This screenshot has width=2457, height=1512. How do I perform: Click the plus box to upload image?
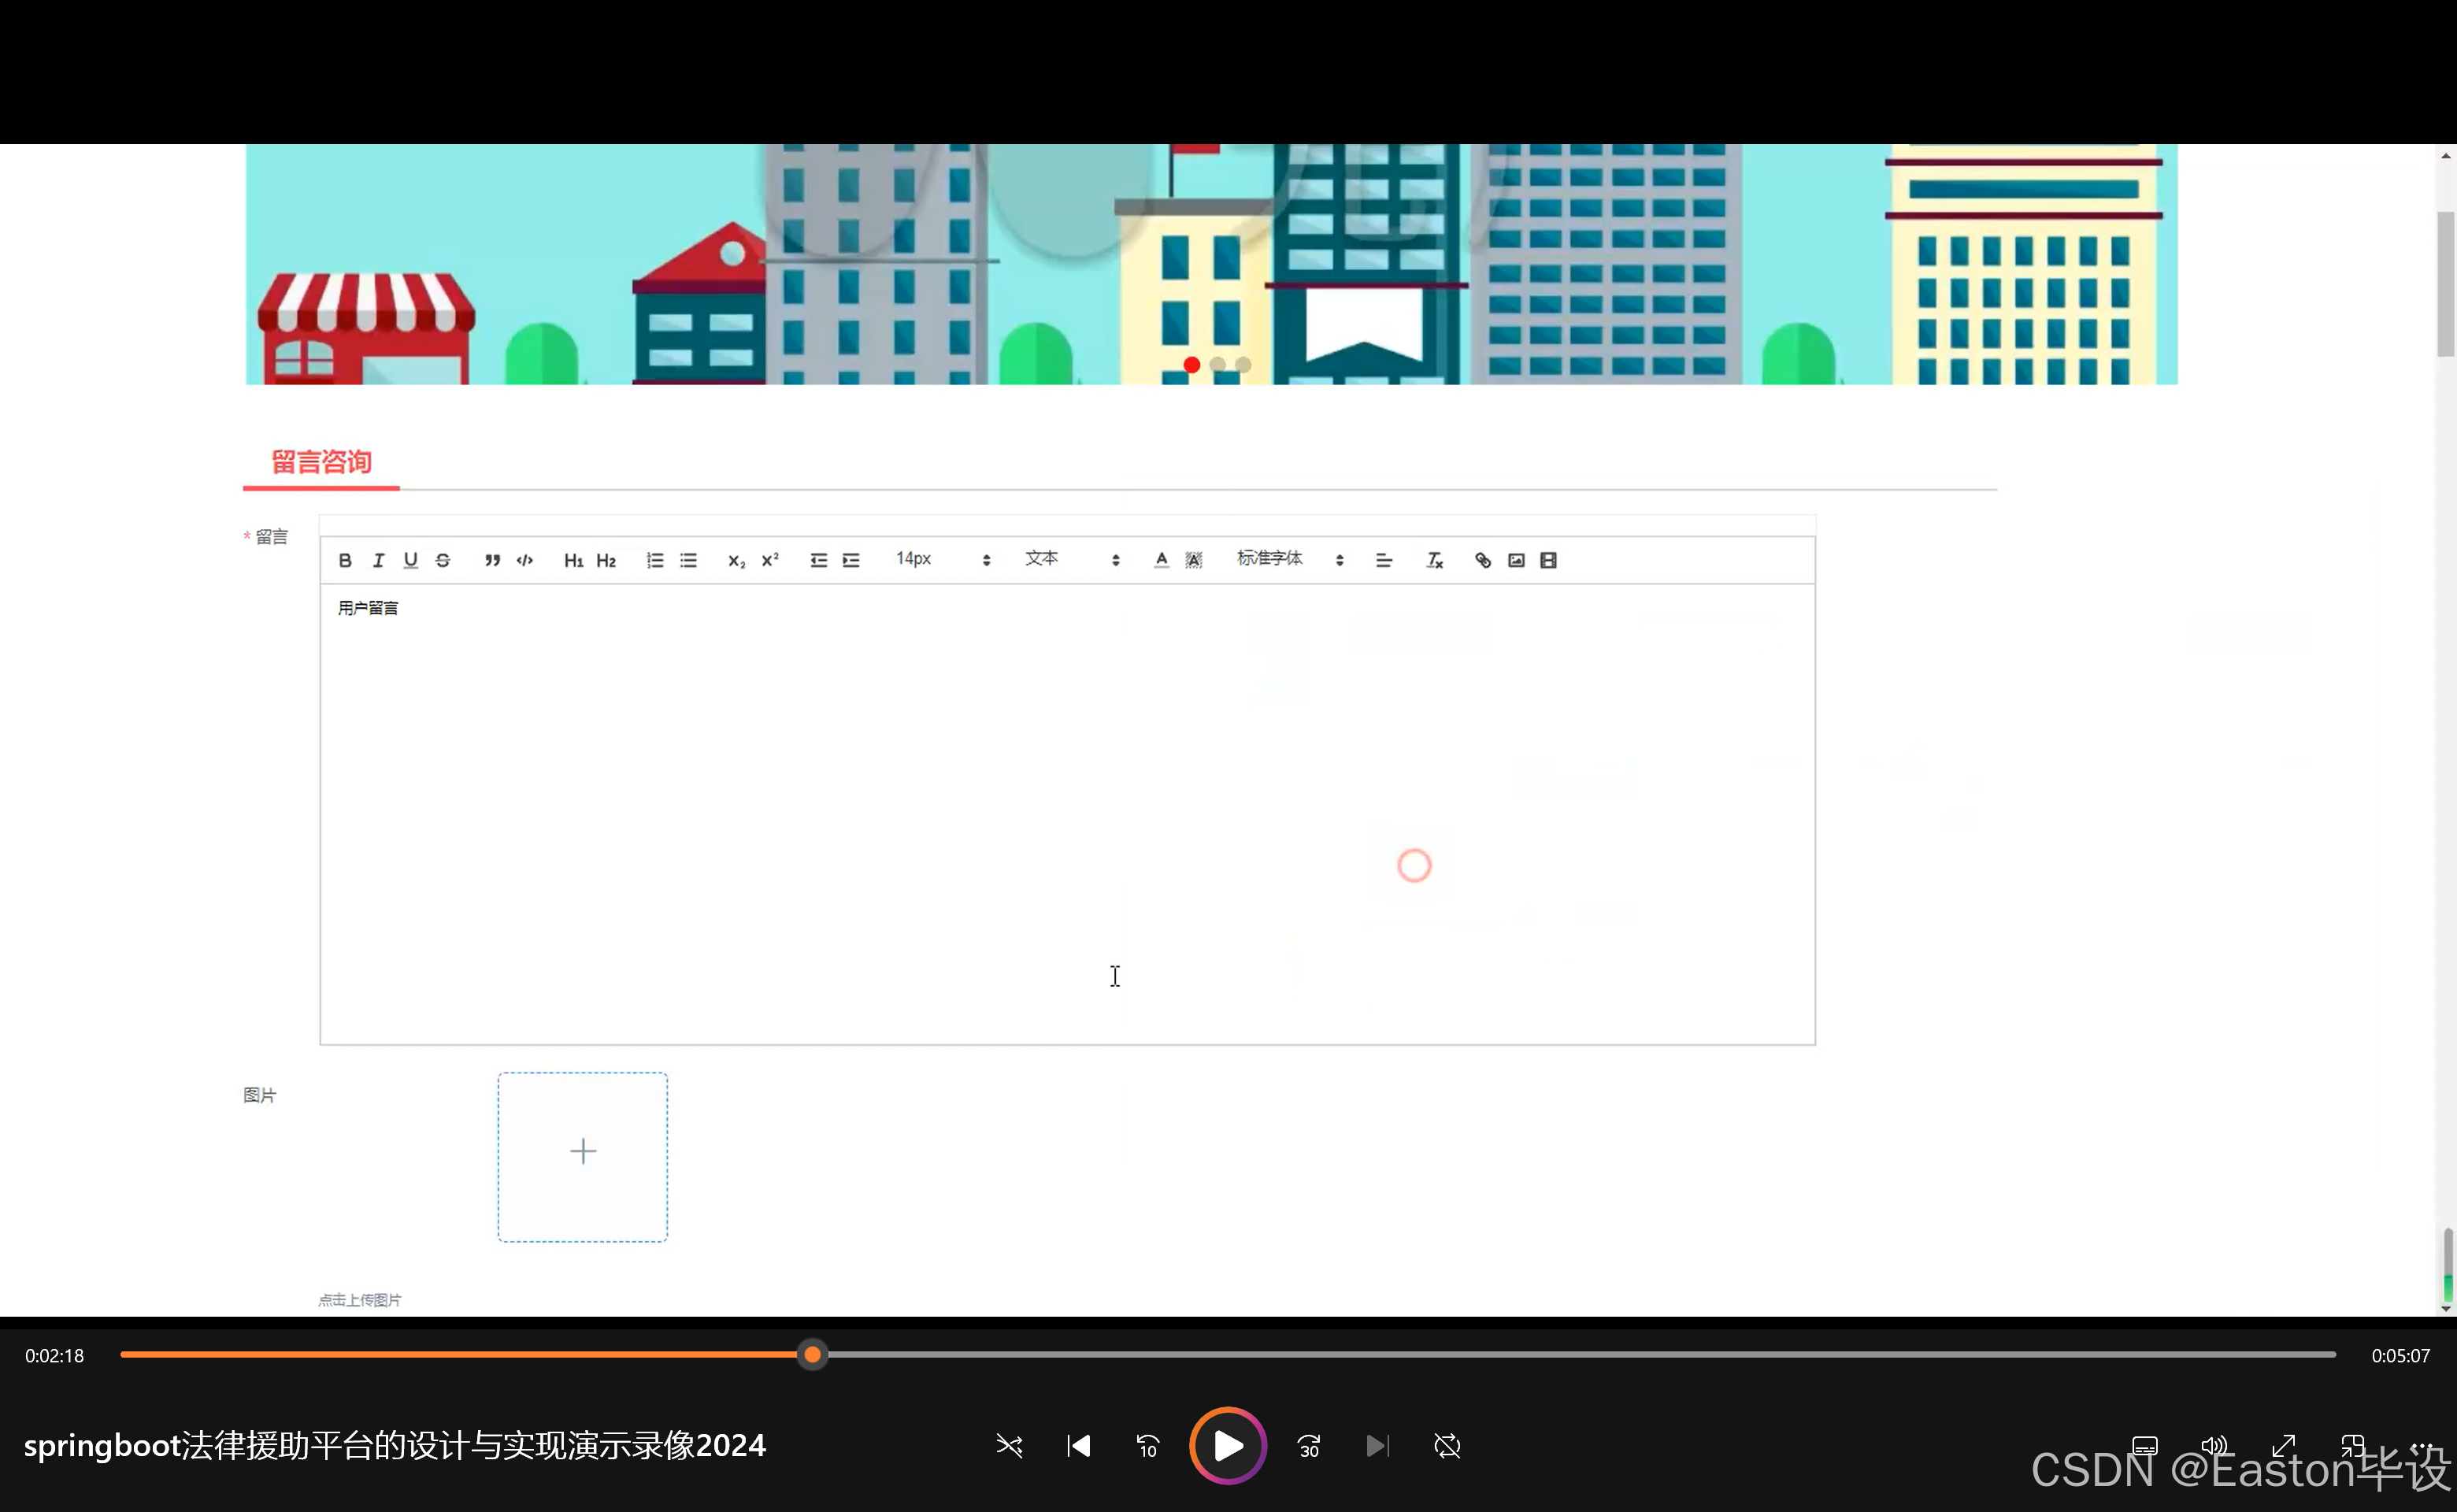pos(583,1156)
